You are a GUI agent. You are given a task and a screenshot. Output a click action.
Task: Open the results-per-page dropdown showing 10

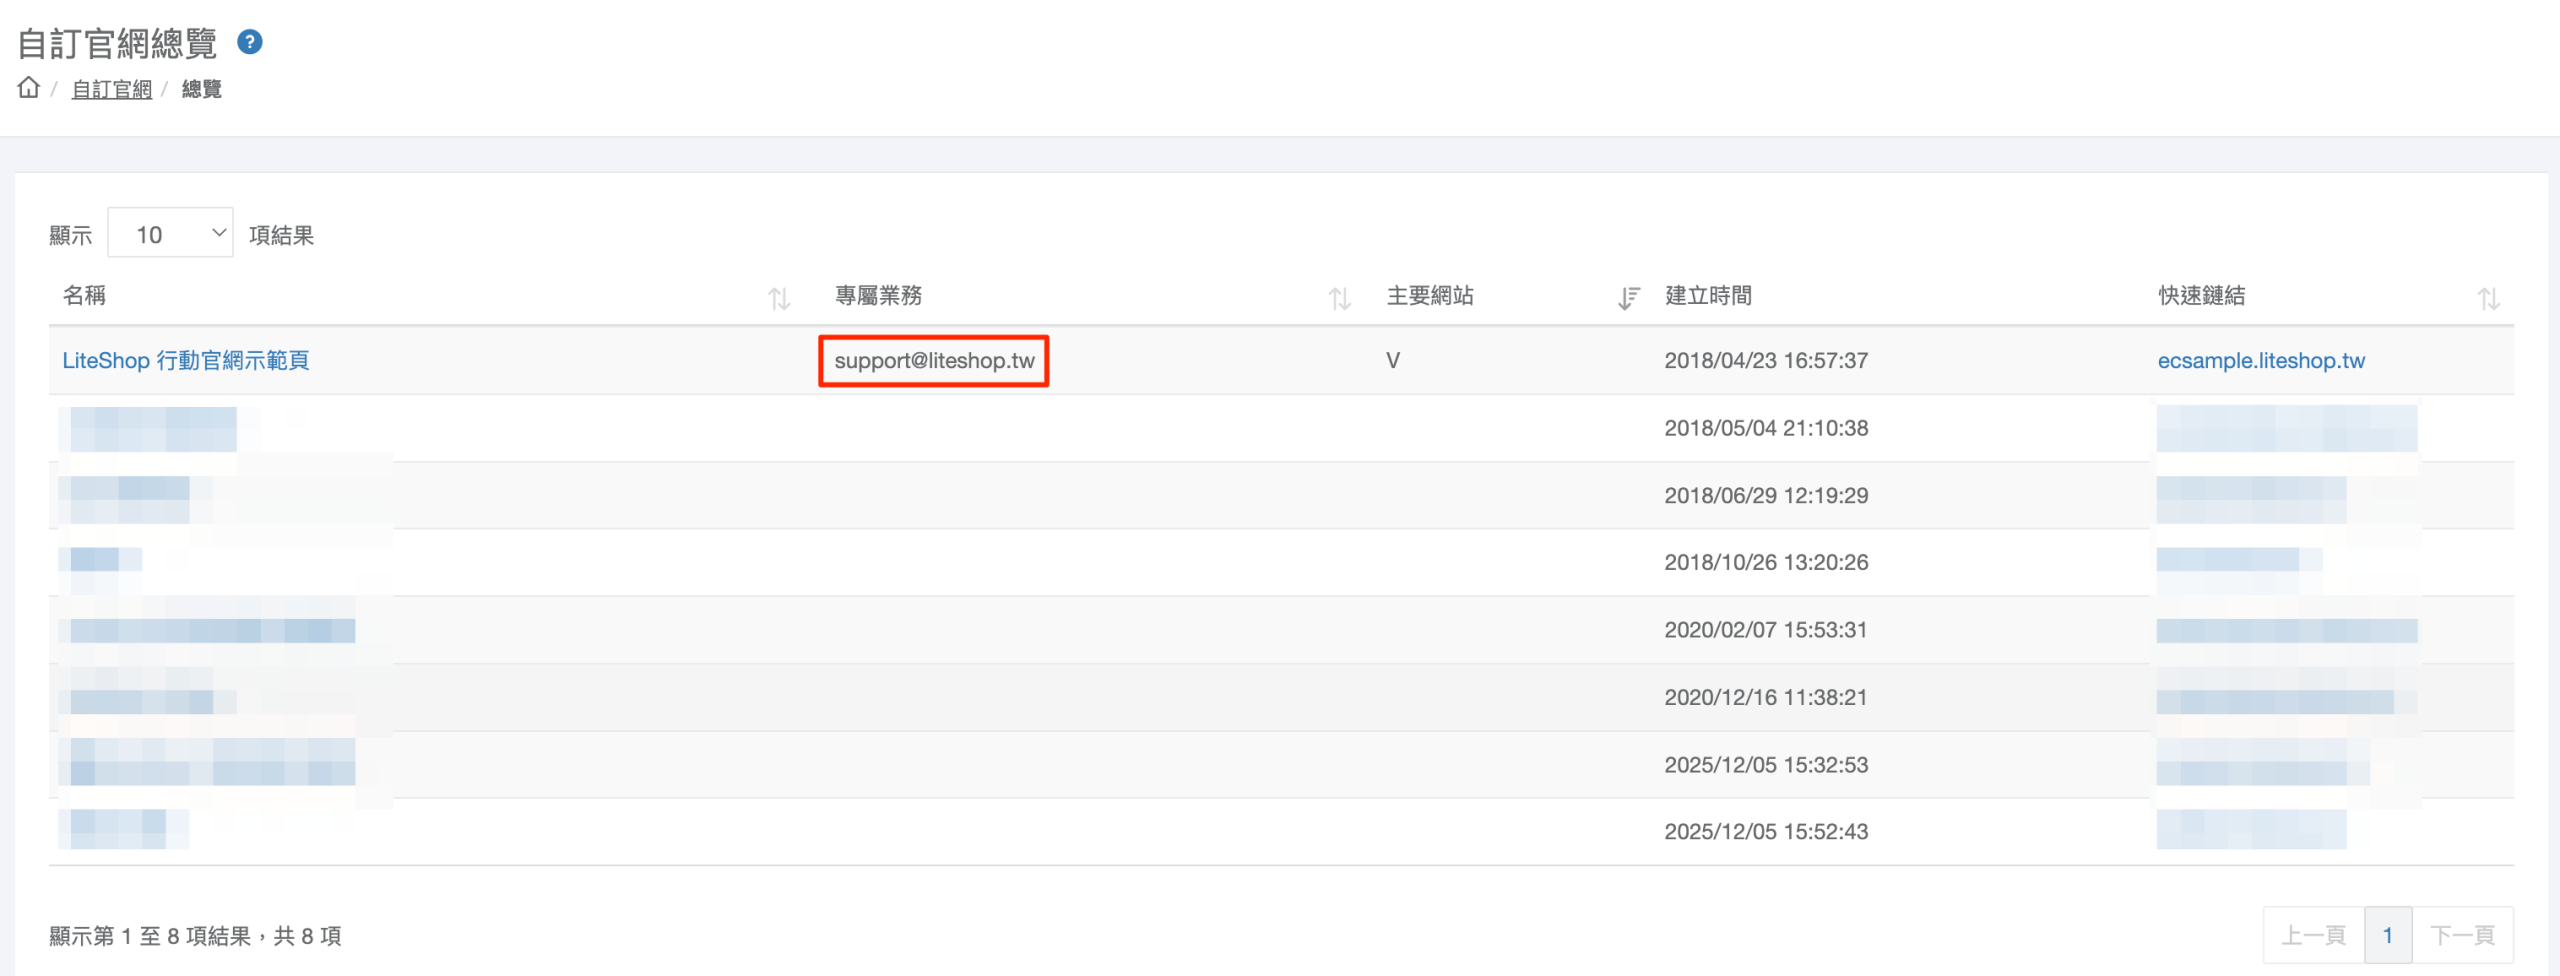point(171,234)
